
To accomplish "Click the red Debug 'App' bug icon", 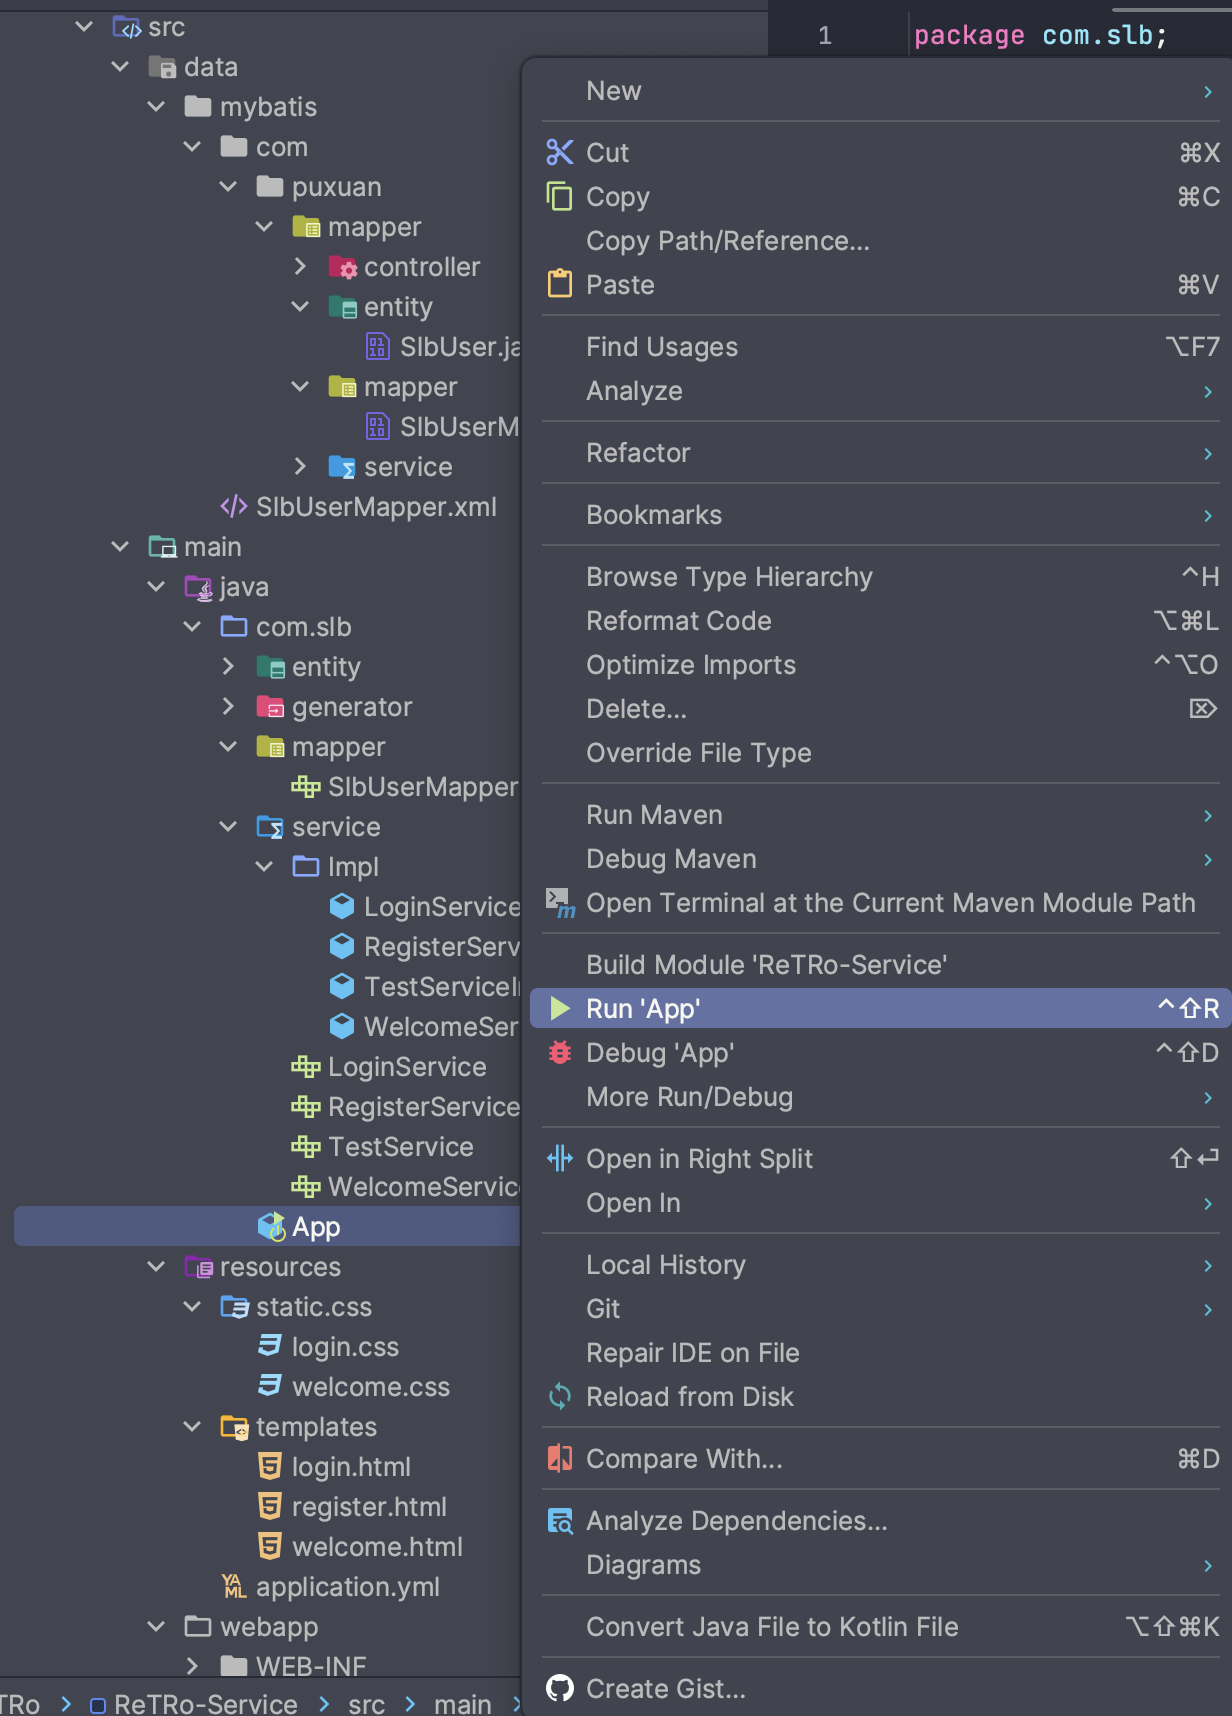I will (x=560, y=1052).
